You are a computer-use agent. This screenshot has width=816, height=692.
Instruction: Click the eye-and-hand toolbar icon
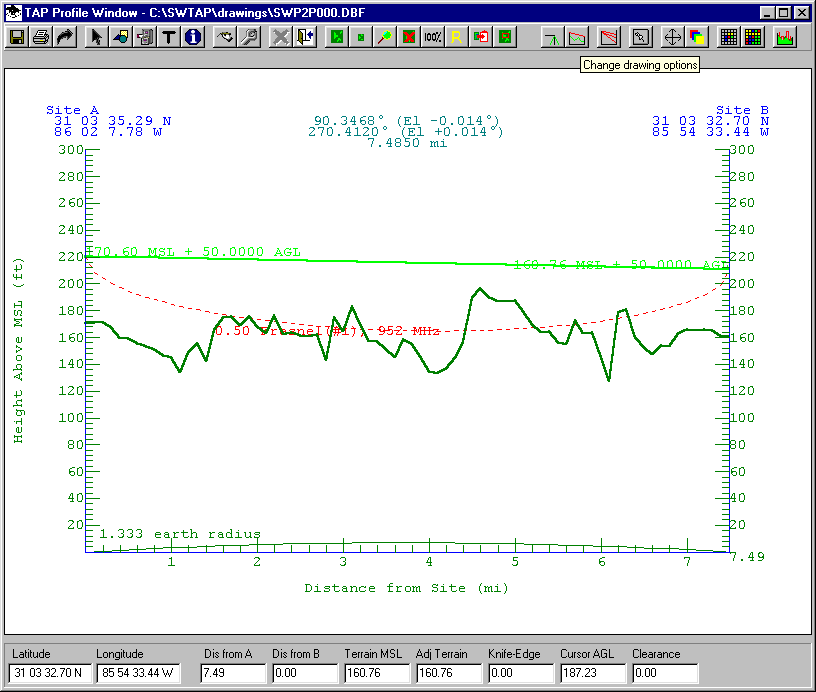tap(225, 37)
